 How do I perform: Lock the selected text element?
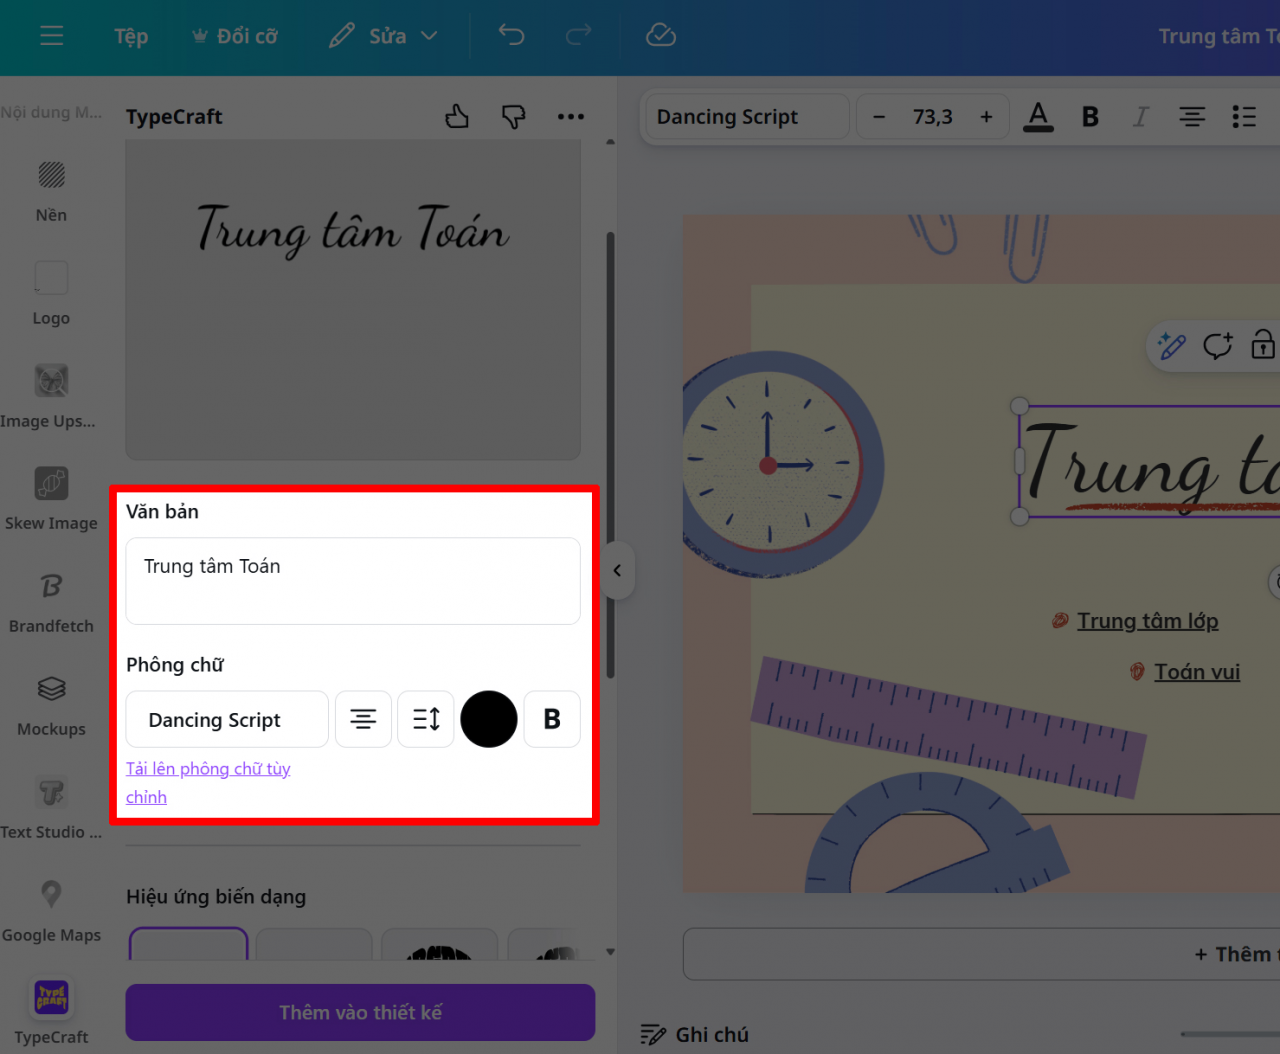[1263, 345]
